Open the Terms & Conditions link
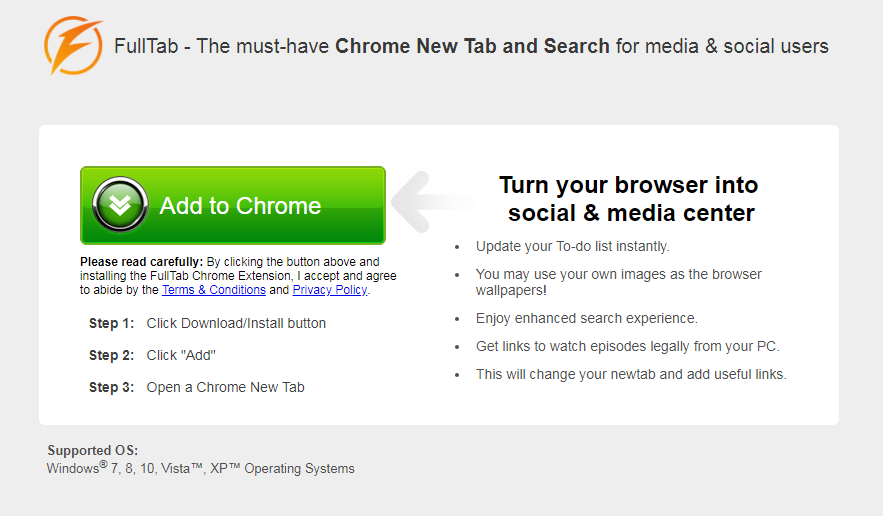The width and height of the screenshot is (883, 516). click(x=214, y=290)
